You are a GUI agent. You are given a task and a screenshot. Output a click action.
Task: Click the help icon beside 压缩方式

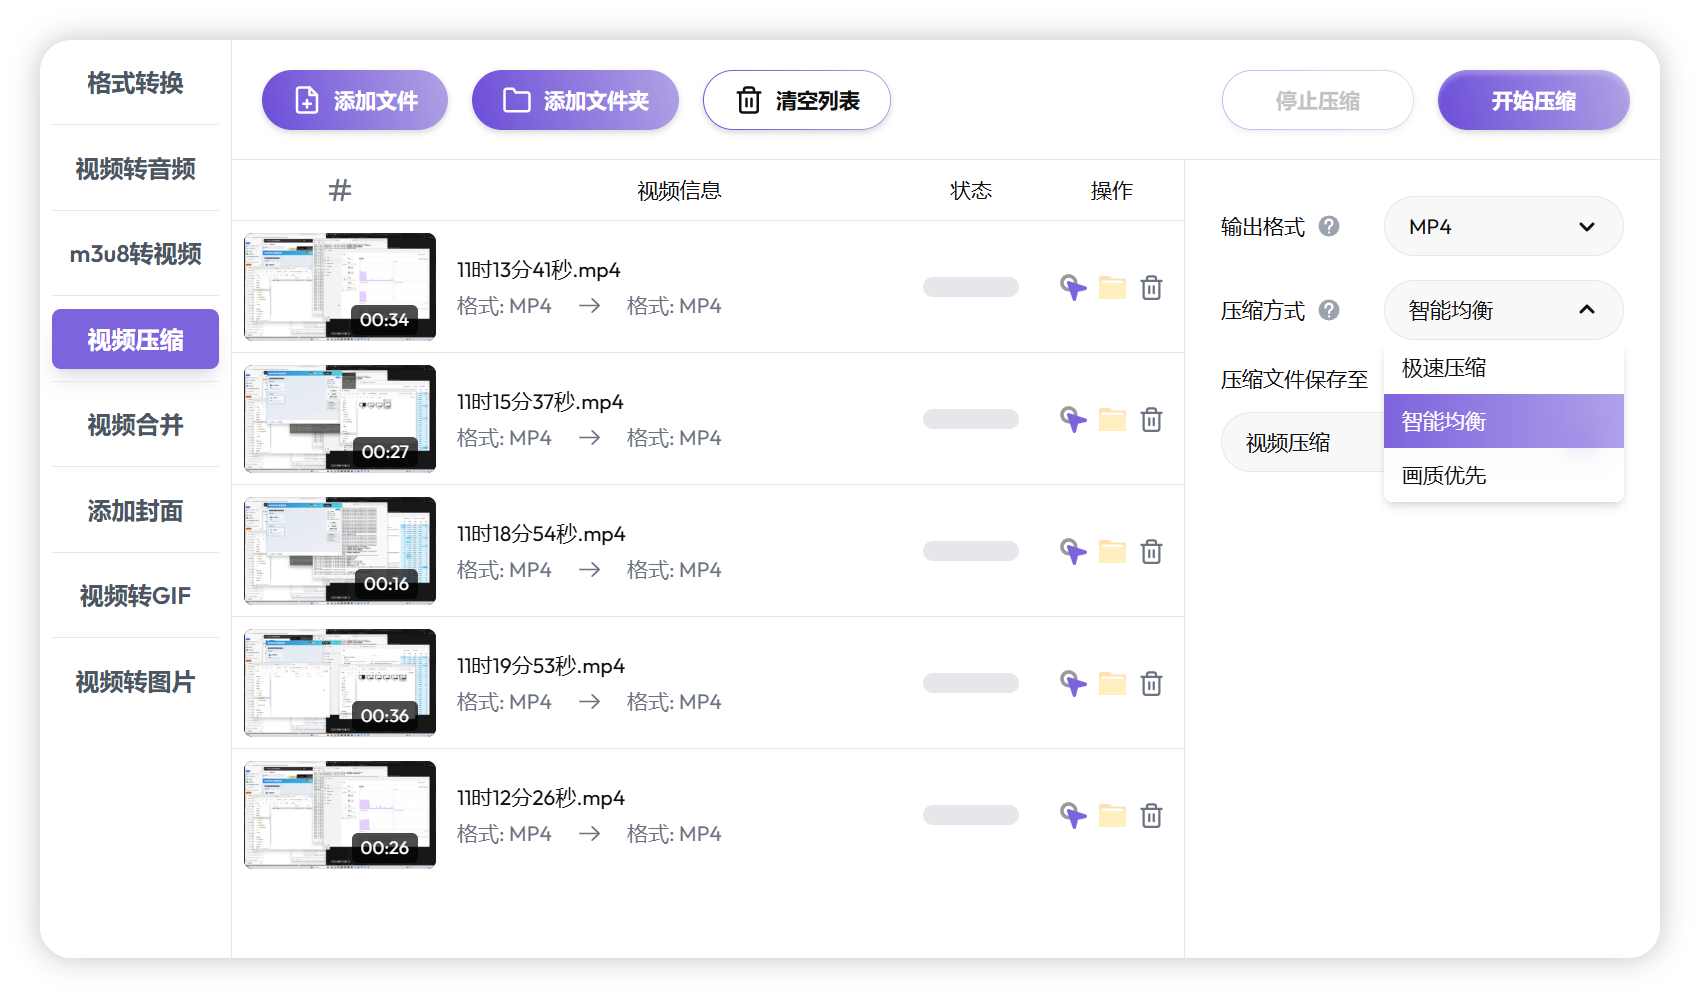(1328, 310)
